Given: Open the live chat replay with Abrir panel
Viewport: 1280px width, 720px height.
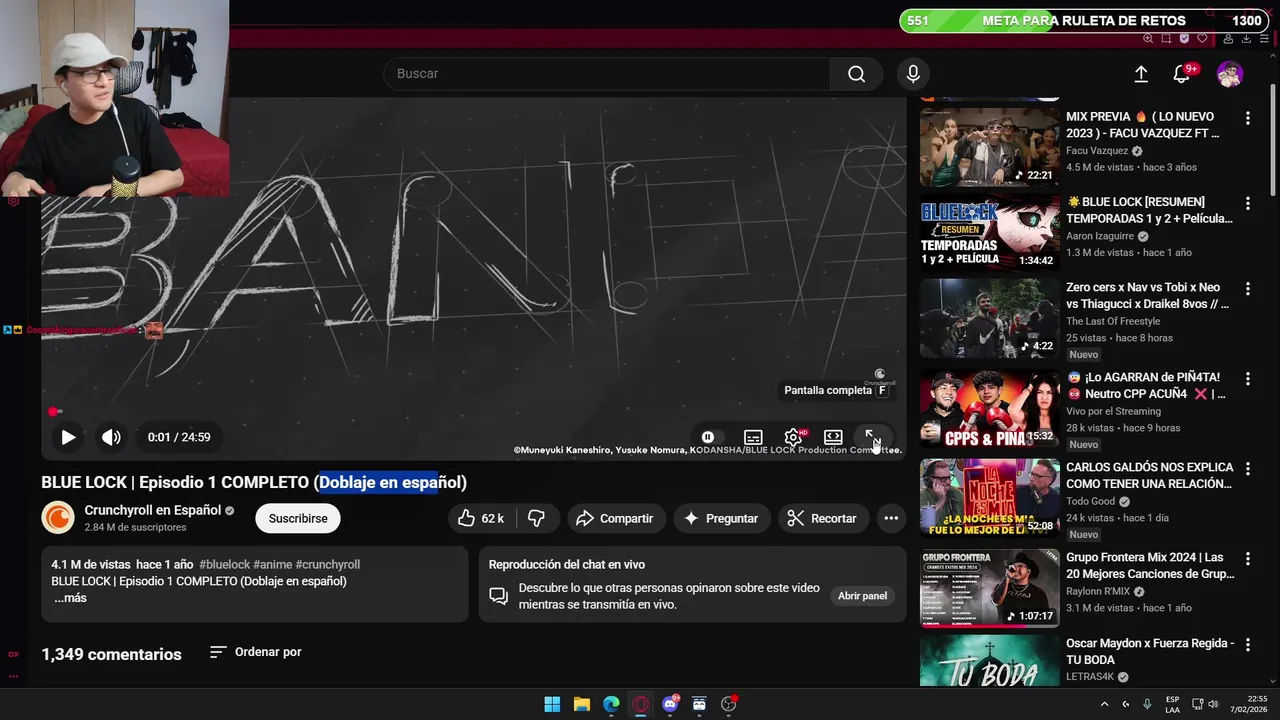Looking at the screenshot, I should (862, 596).
